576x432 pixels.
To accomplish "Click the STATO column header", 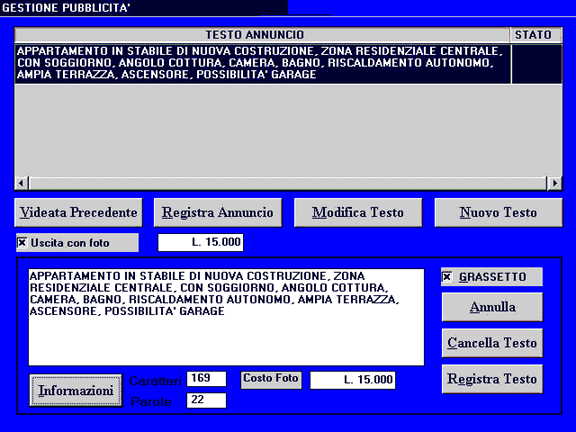I will coord(536,35).
